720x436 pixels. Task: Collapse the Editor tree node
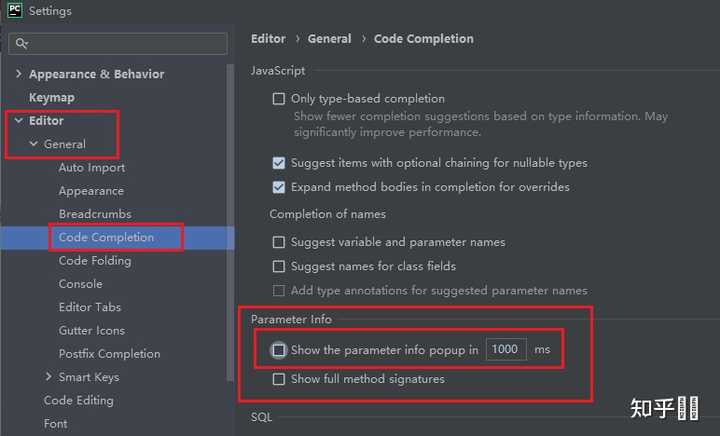(18, 120)
